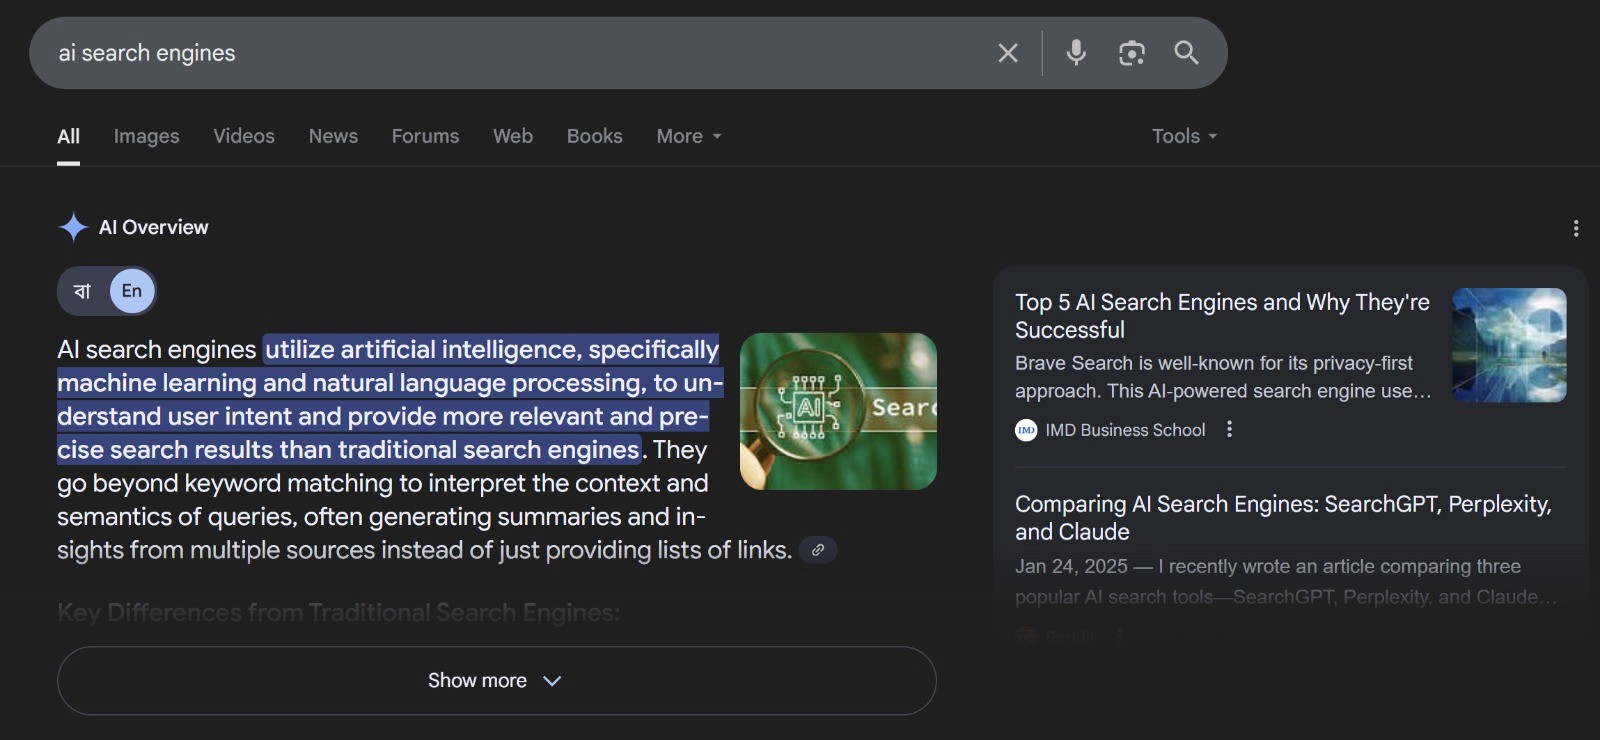Open Comparing AI Search Engines article link

tap(1283, 518)
